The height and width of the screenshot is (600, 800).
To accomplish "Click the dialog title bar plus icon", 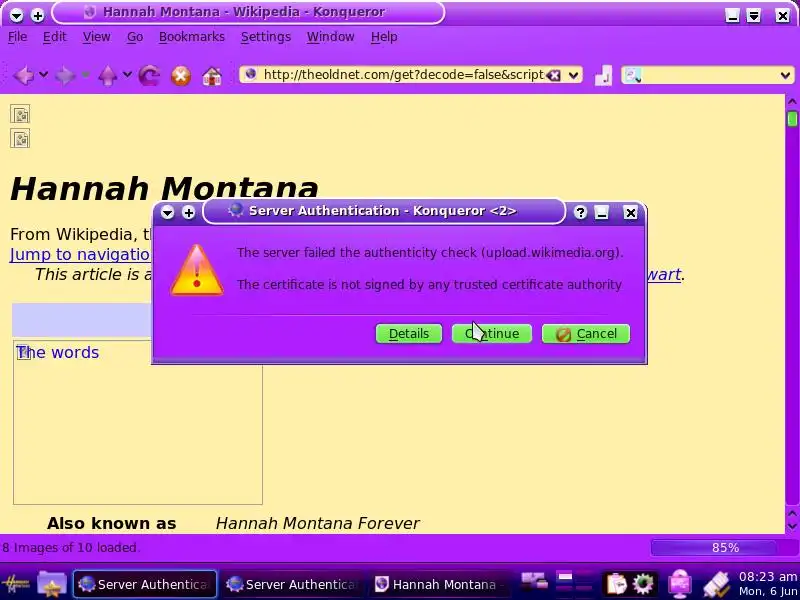I will 188,212.
